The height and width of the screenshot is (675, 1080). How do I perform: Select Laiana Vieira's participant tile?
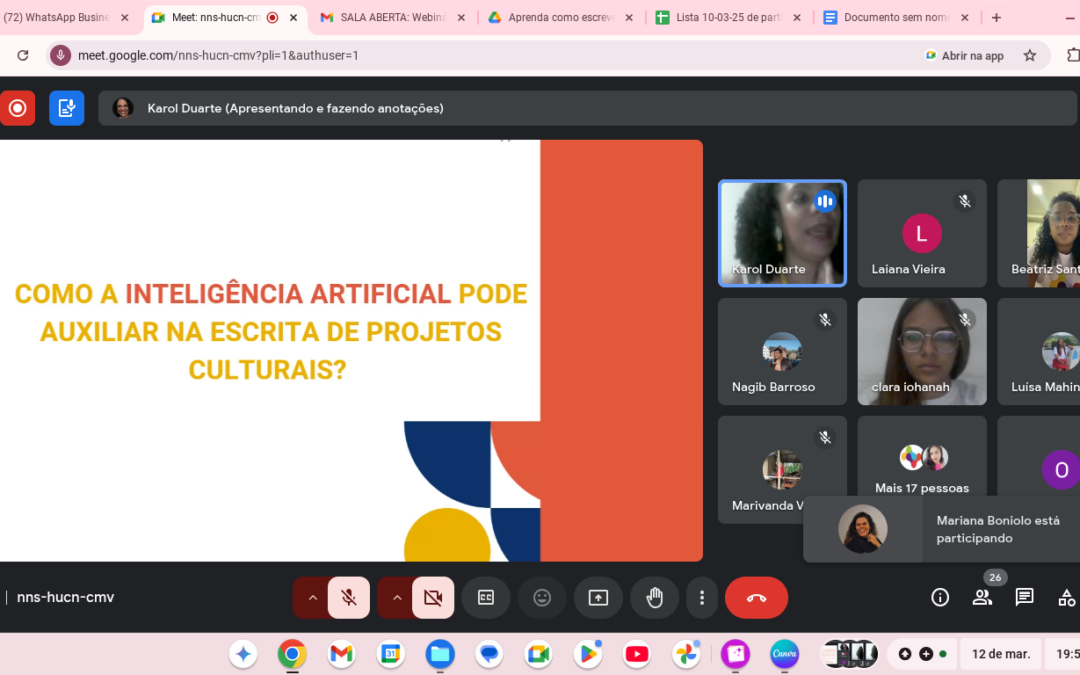tap(922, 233)
